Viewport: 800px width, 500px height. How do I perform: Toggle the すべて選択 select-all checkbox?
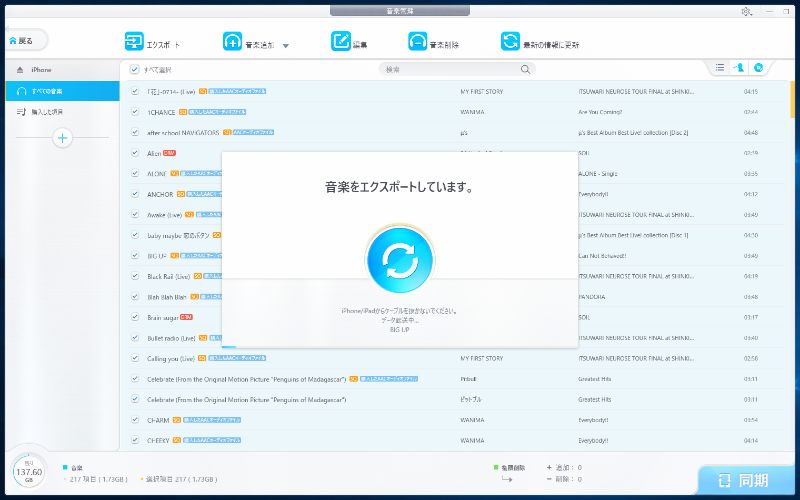tap(134, 69)
